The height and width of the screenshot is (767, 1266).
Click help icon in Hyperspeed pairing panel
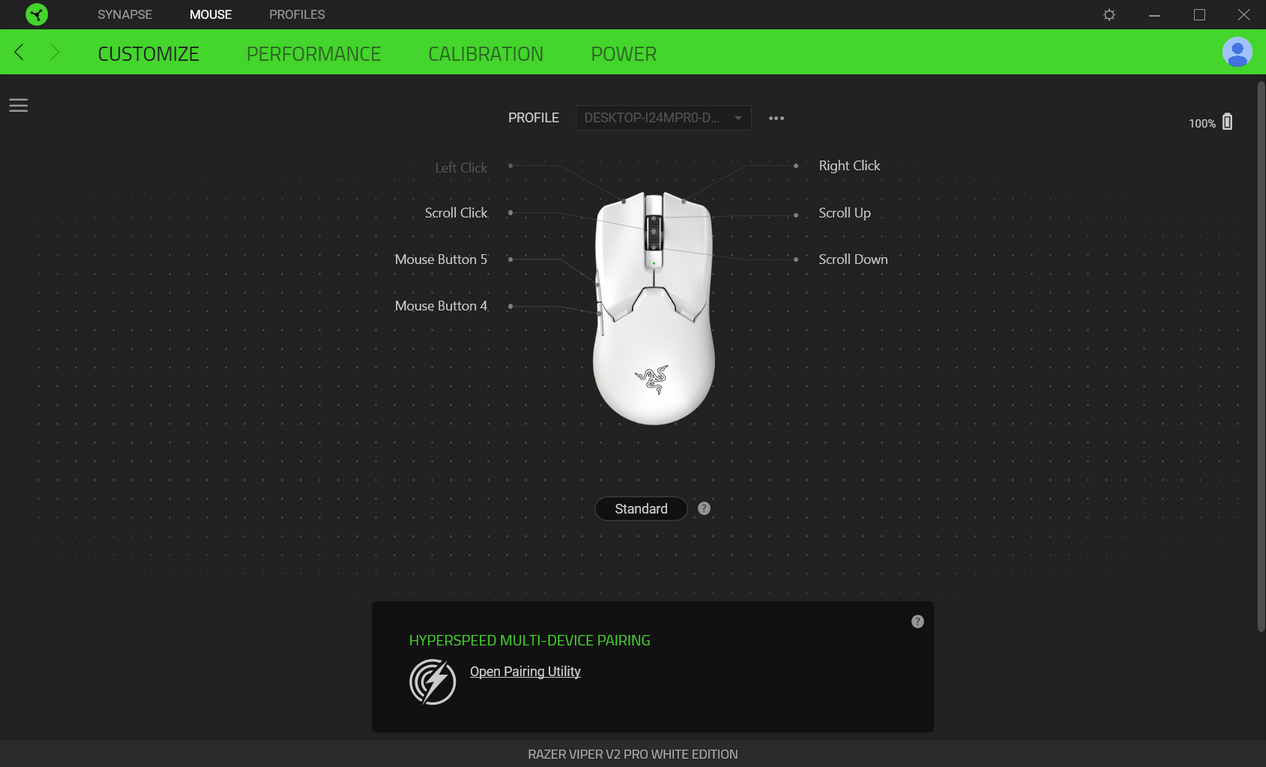(917, 621)
